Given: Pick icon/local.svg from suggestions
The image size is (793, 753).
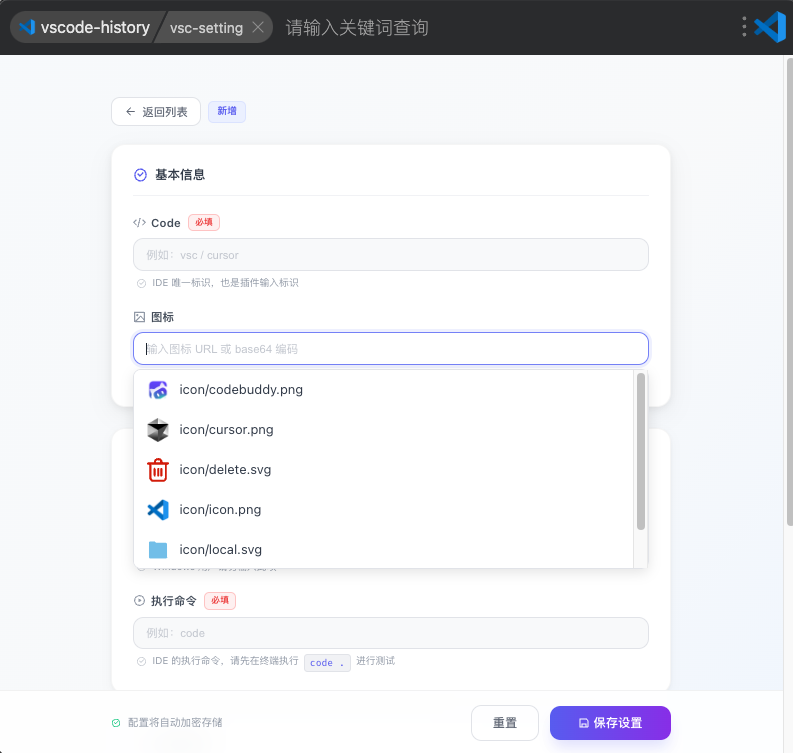Looking at the screenshot, I should click(220, 549).
